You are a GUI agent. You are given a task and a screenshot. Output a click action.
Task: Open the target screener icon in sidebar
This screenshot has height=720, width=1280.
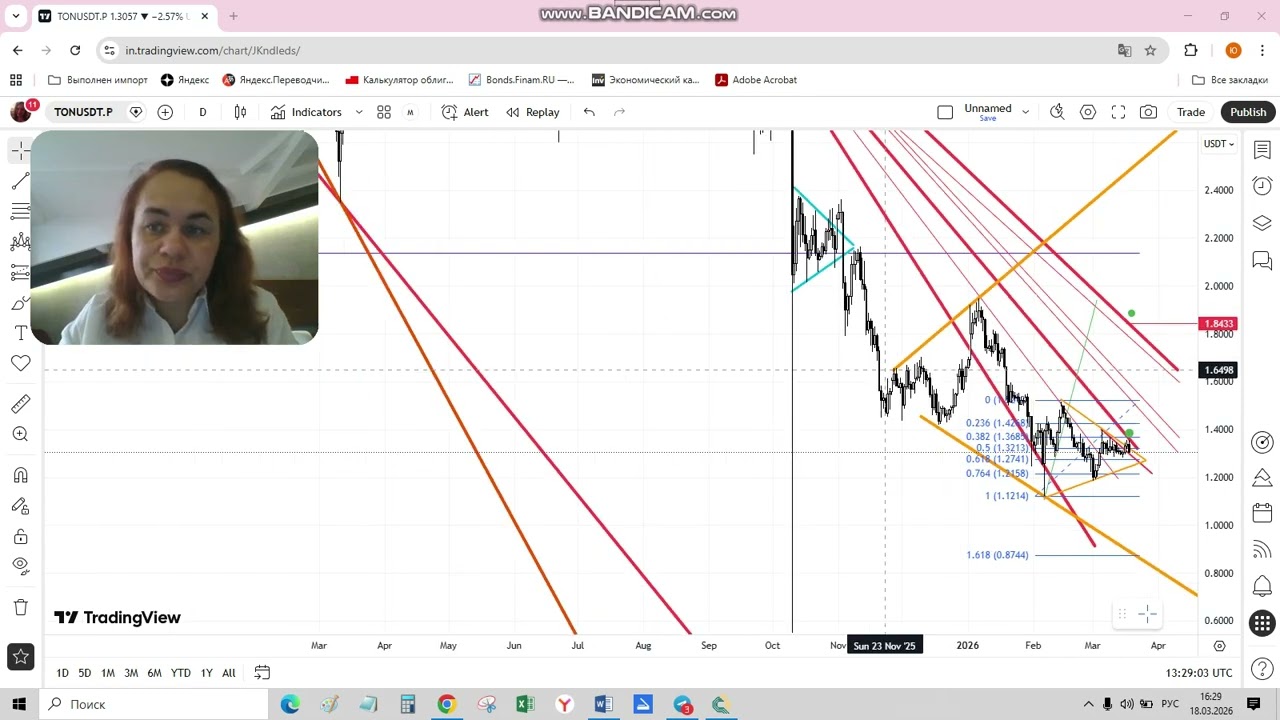coord(1262,442)
